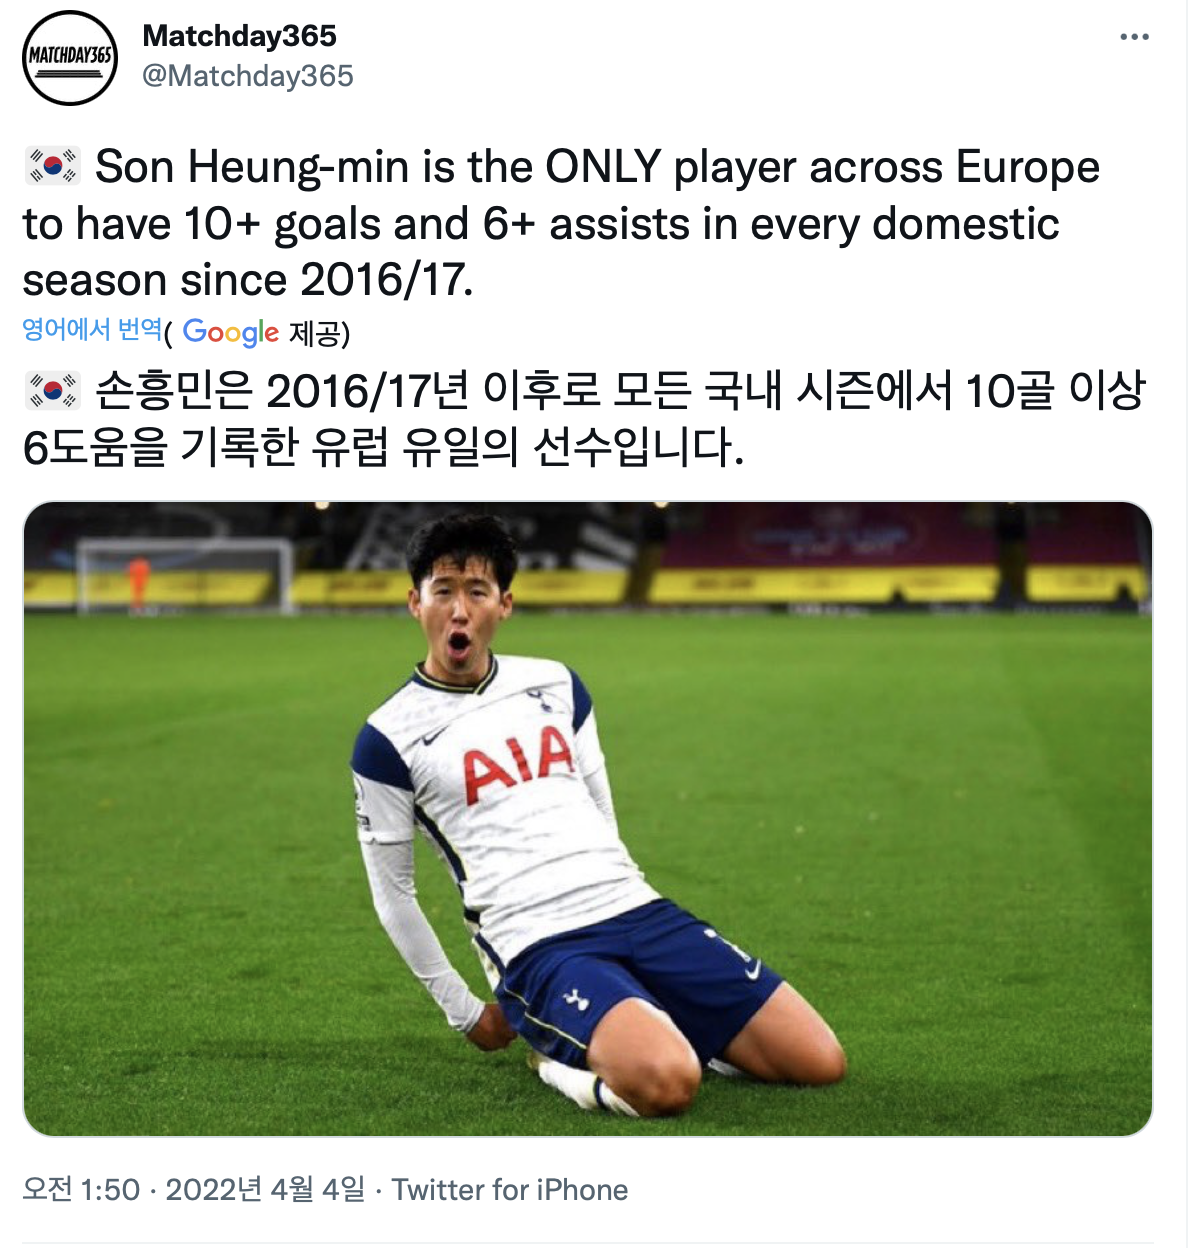Open the attached Son Heung-min photo
The width and height of the screenshot is (1188, 1248).
(588, 819)
